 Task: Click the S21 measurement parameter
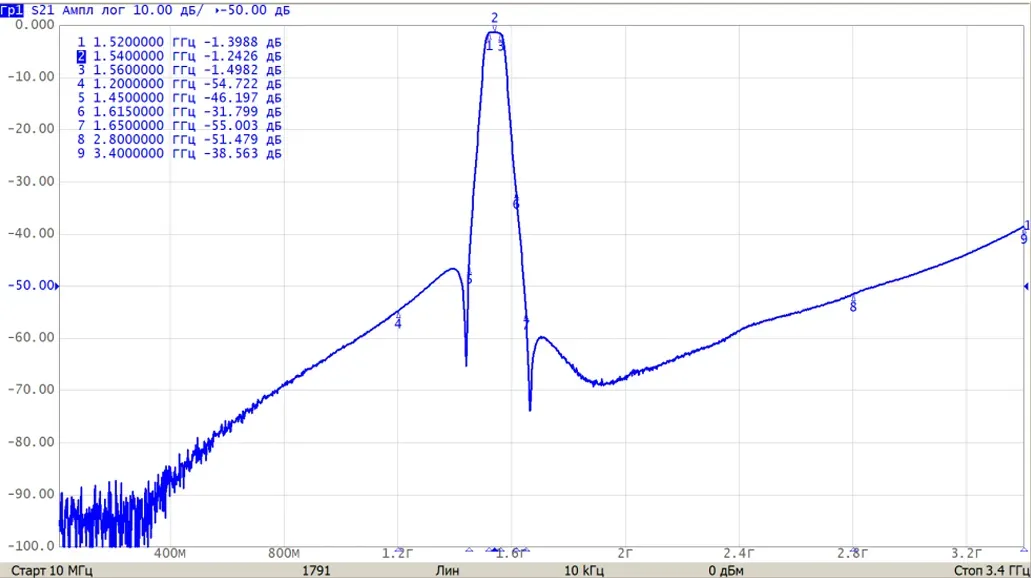(43, 10)
